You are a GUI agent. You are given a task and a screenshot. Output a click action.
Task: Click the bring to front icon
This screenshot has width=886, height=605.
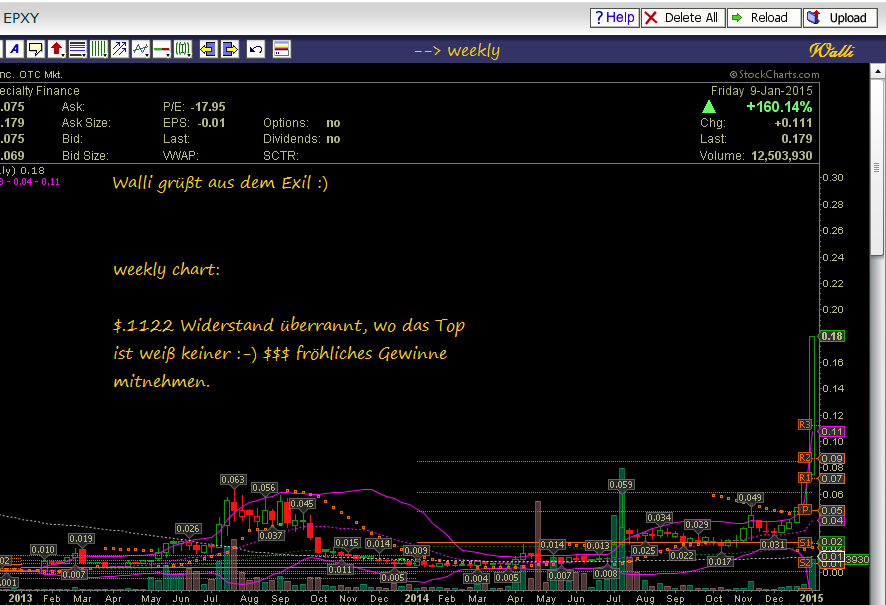pos(230,50)
